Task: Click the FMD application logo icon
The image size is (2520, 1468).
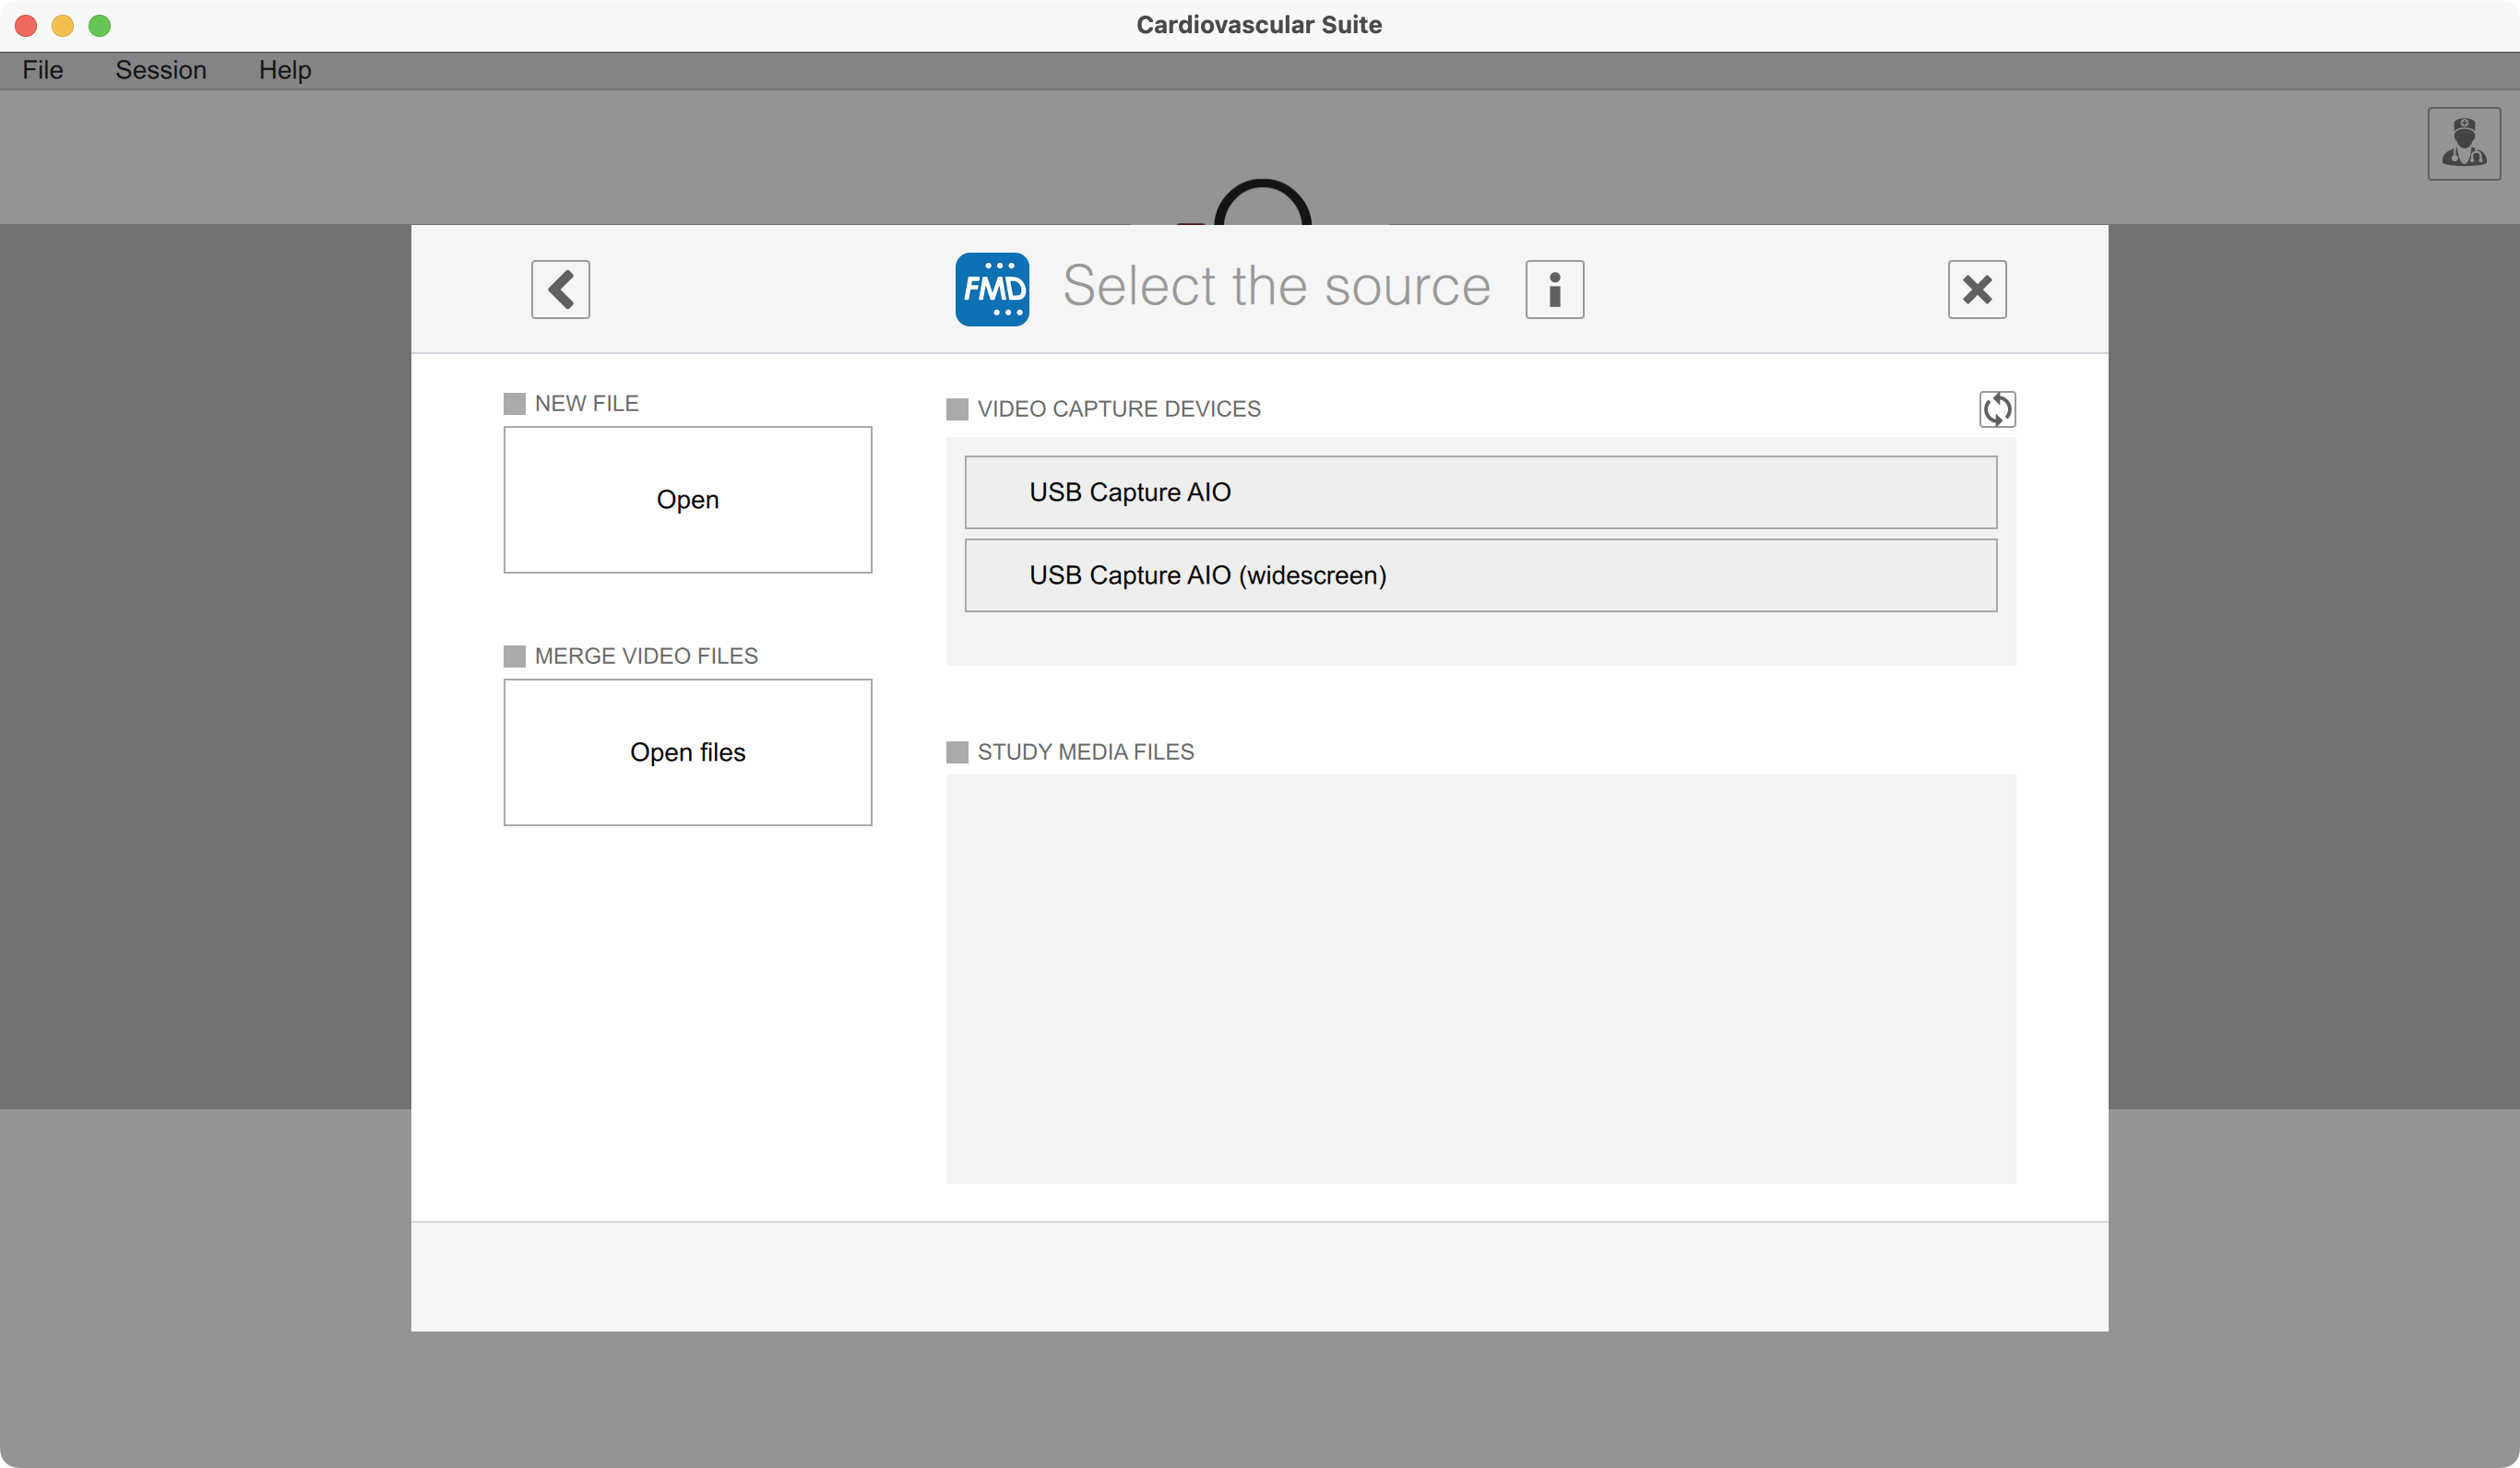Action: [992, 290]
